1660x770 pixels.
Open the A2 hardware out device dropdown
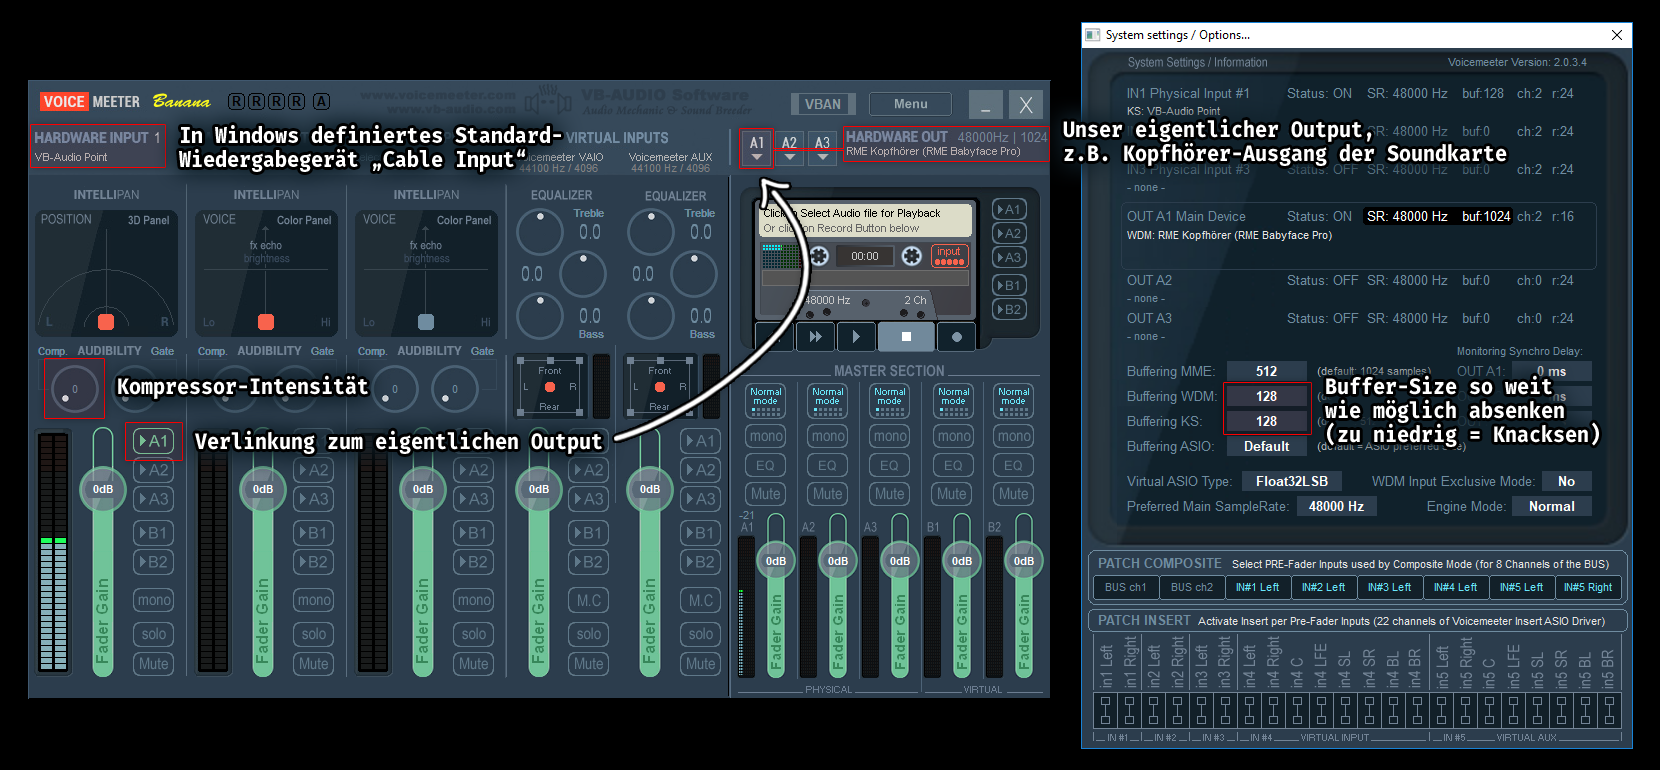(790, 149)
